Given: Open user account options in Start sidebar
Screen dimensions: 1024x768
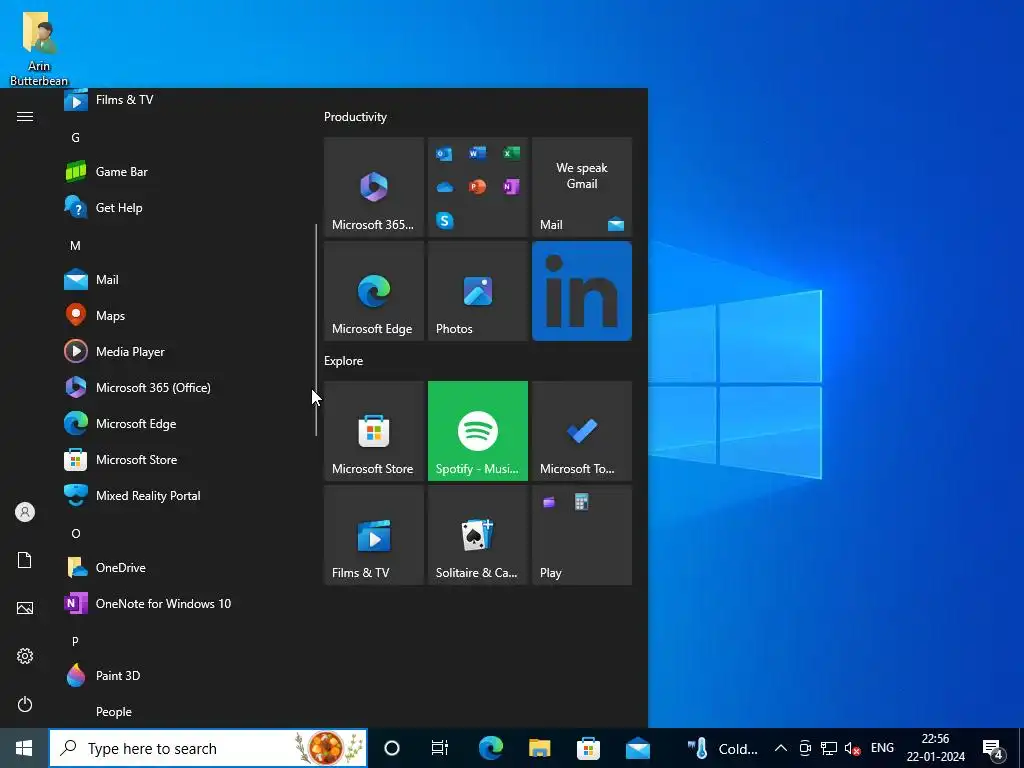Looking at the screenshot, I should pyautogui.click(x=25, y=512).
